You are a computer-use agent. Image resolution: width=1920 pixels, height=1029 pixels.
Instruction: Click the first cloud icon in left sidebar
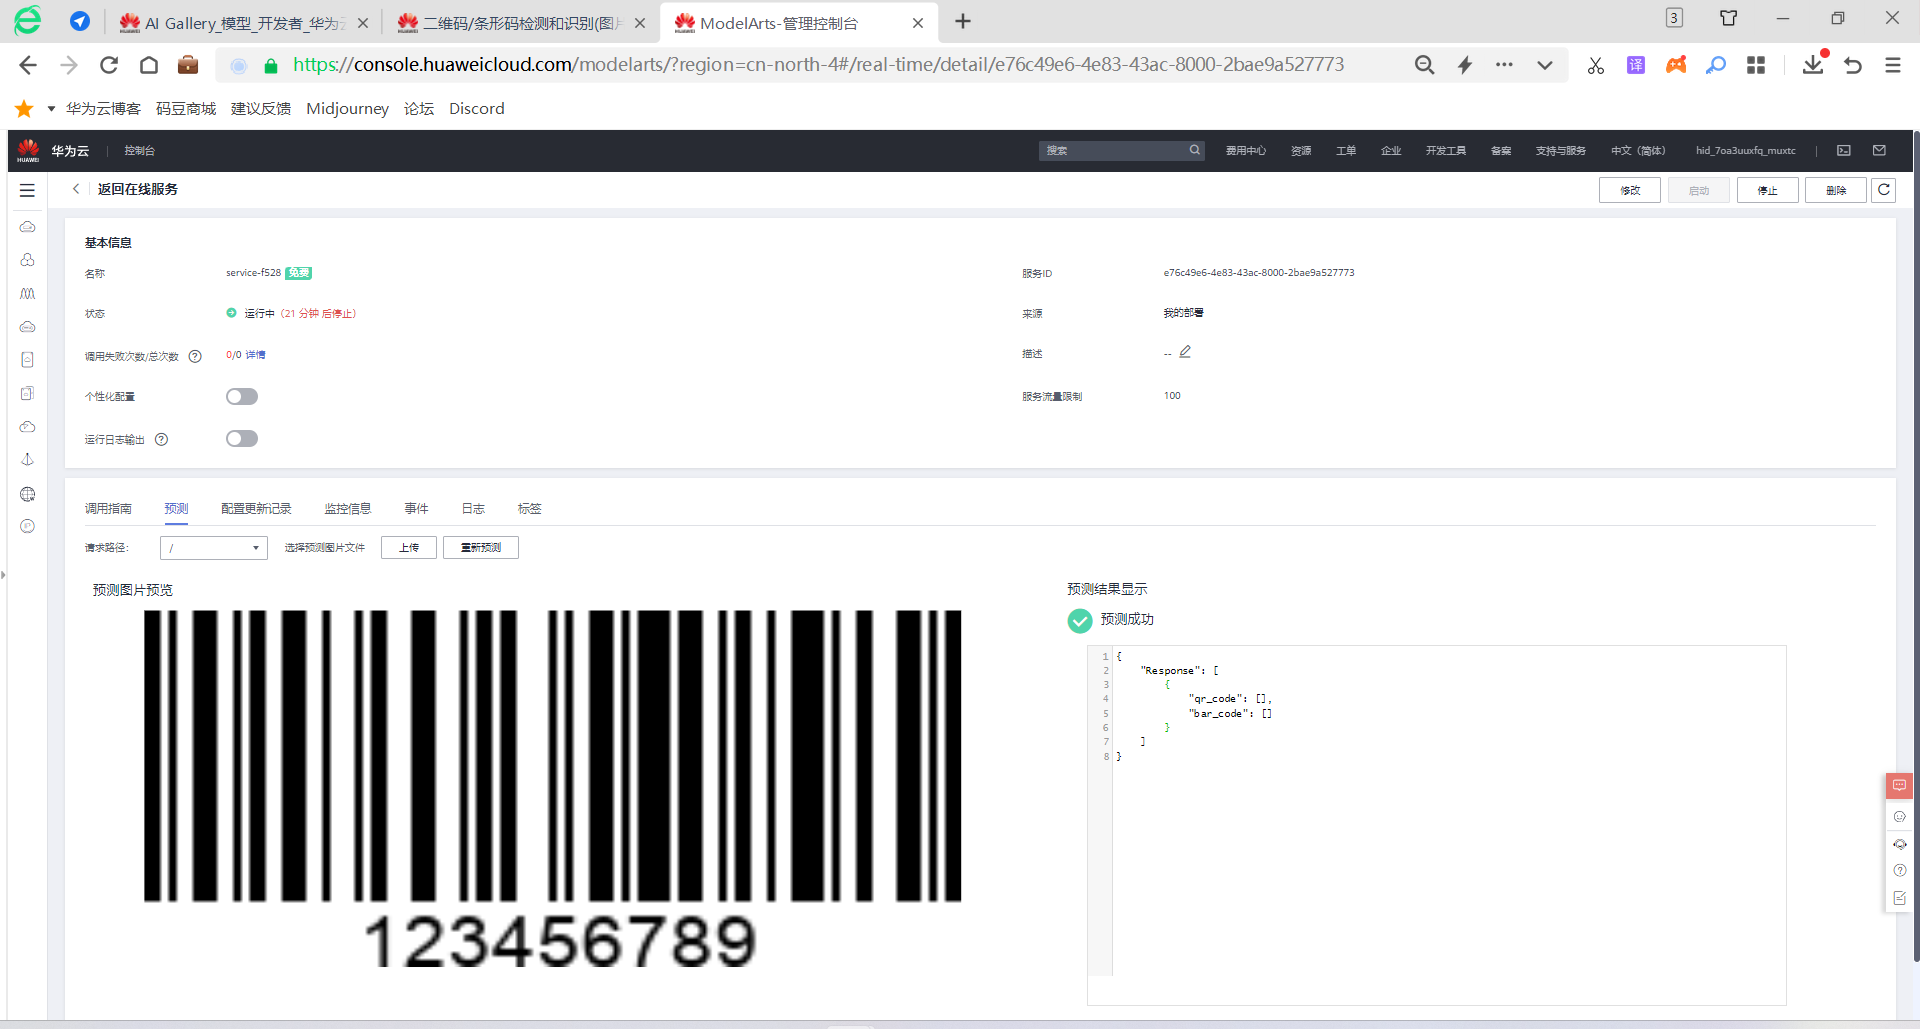[x=27, y=227]
